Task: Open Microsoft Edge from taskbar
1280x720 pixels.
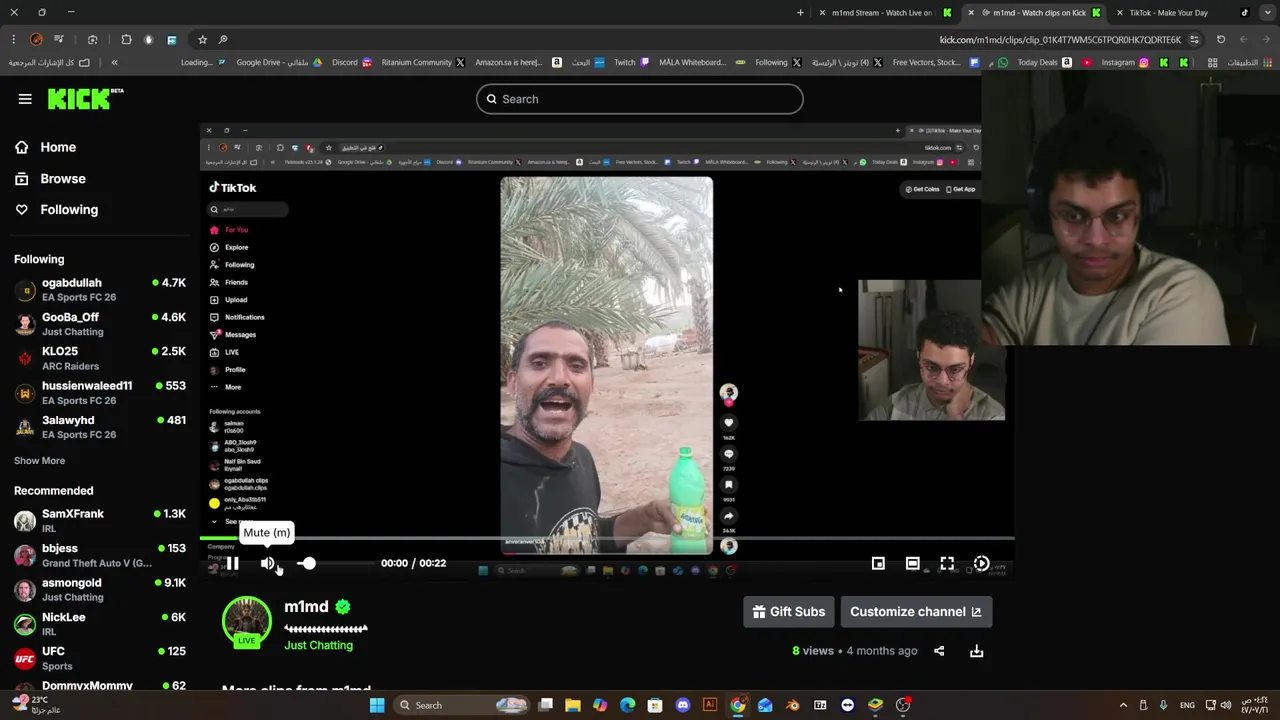Action: pos(627,705)
